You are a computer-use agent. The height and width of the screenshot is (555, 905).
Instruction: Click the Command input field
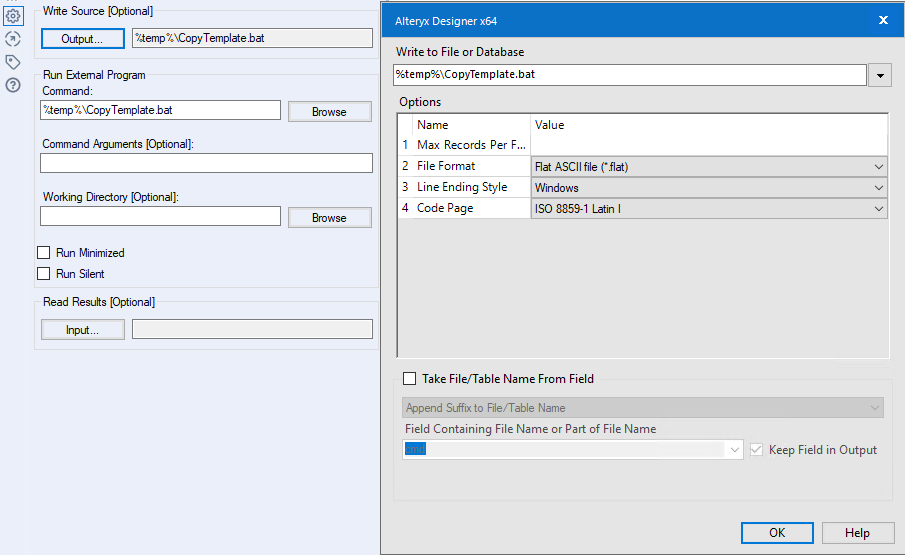pos(160,110)
